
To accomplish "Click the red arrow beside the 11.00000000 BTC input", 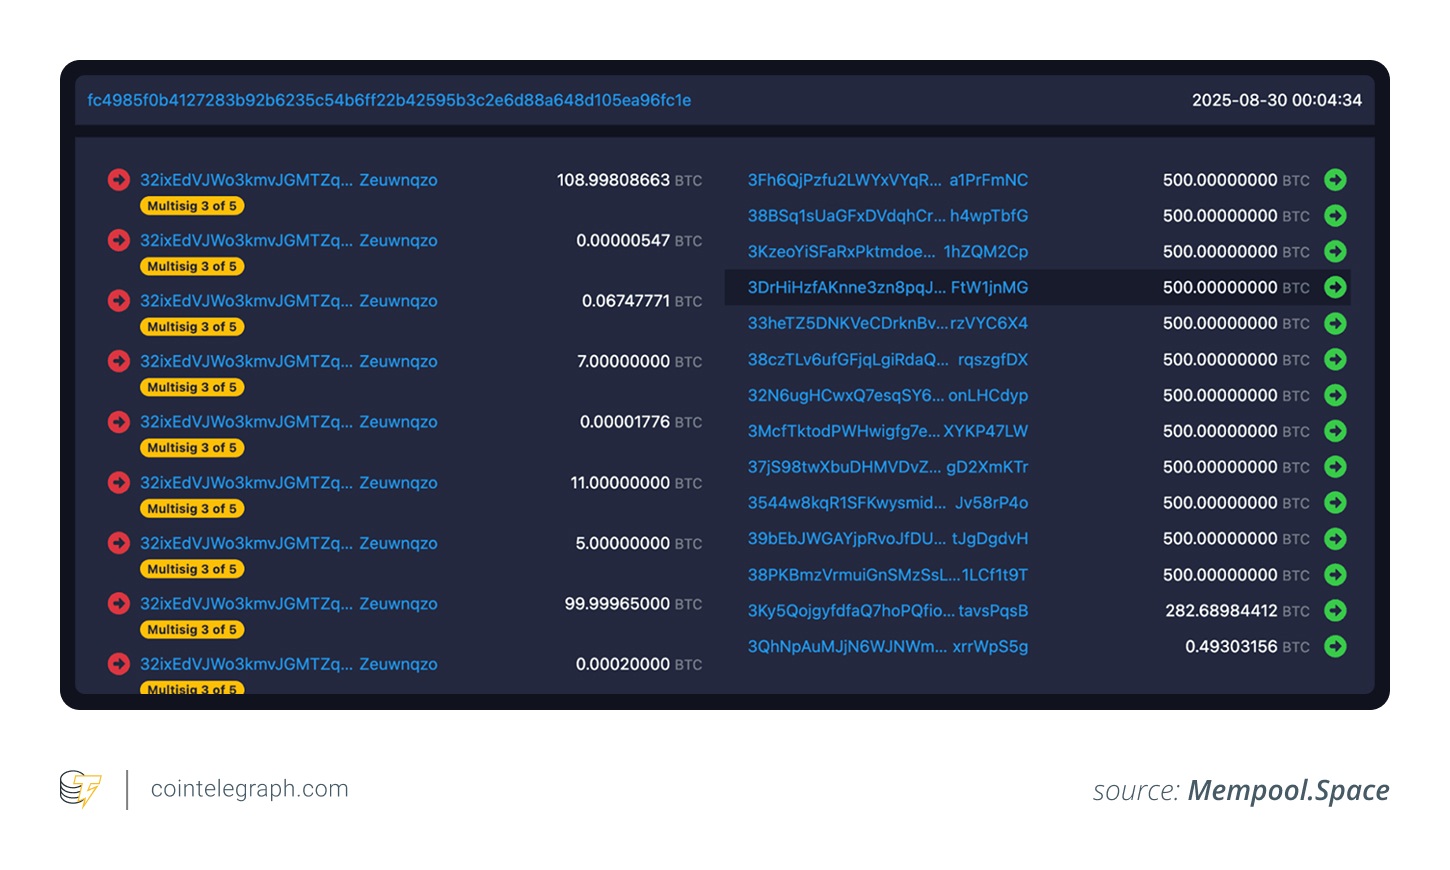I will click(x=118, y=483).
